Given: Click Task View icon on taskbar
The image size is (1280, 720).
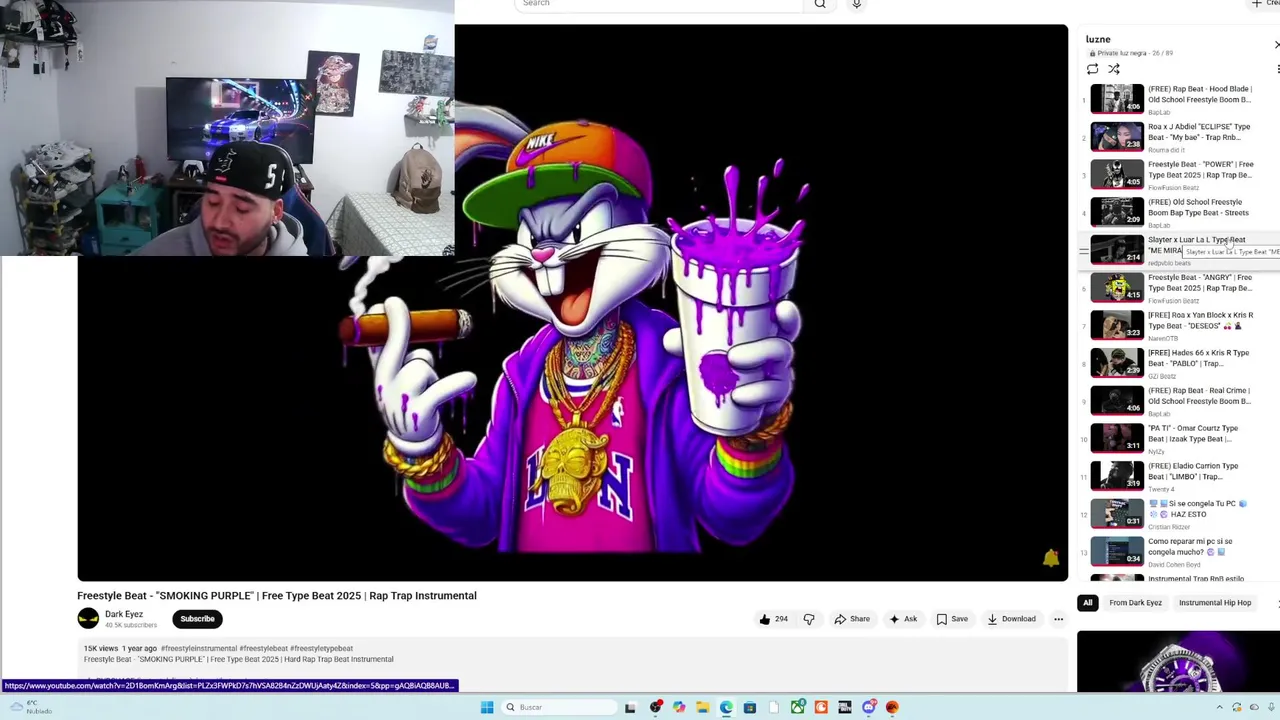Looking at the screenshot, I should 630,708.
